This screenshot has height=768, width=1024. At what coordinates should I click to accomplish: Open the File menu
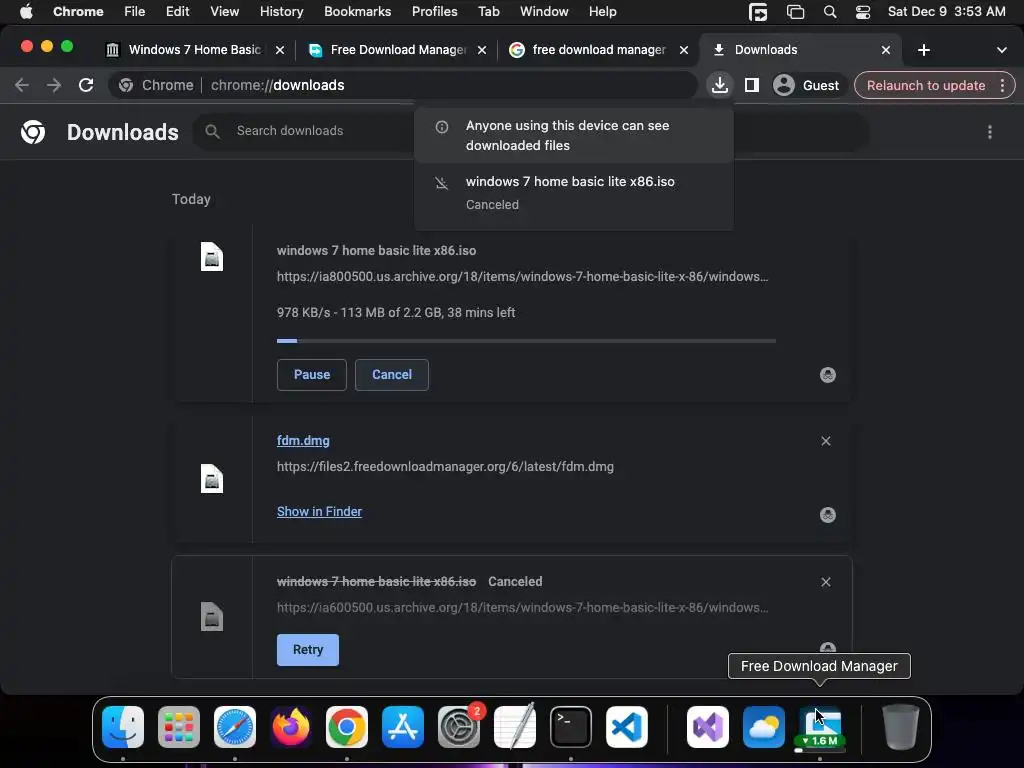[x=135, y=12]
